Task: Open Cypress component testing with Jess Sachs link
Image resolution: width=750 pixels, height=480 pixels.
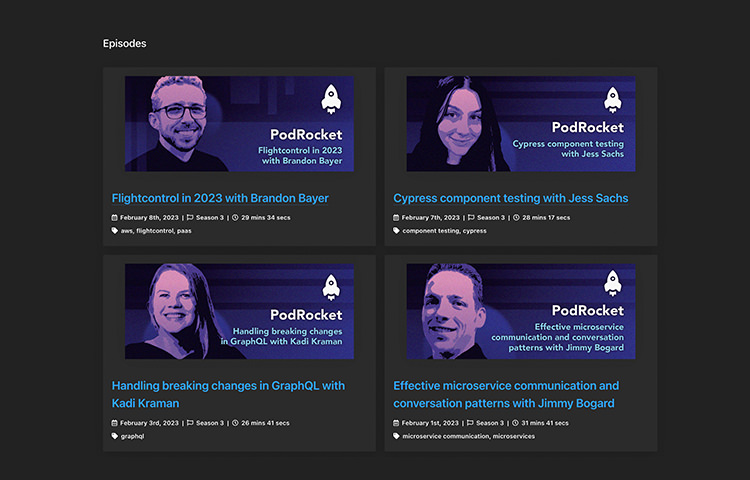Action: coord(510,198)
